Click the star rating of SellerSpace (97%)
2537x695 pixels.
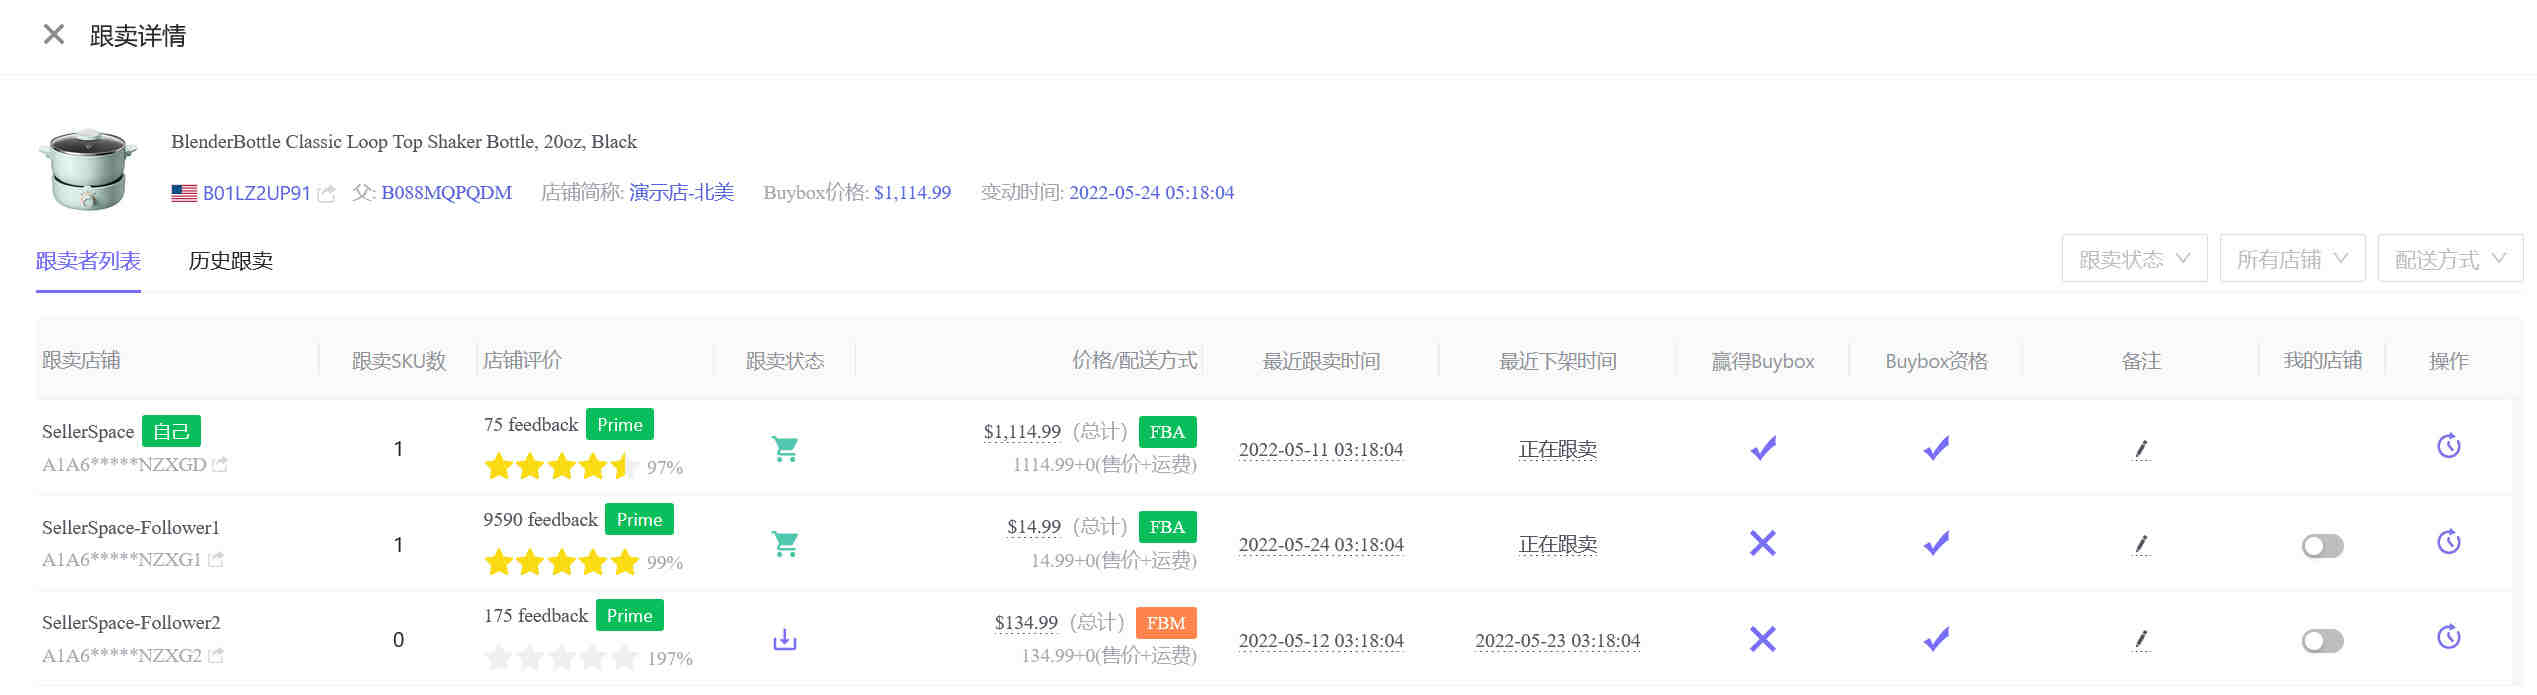pos(561,466)
